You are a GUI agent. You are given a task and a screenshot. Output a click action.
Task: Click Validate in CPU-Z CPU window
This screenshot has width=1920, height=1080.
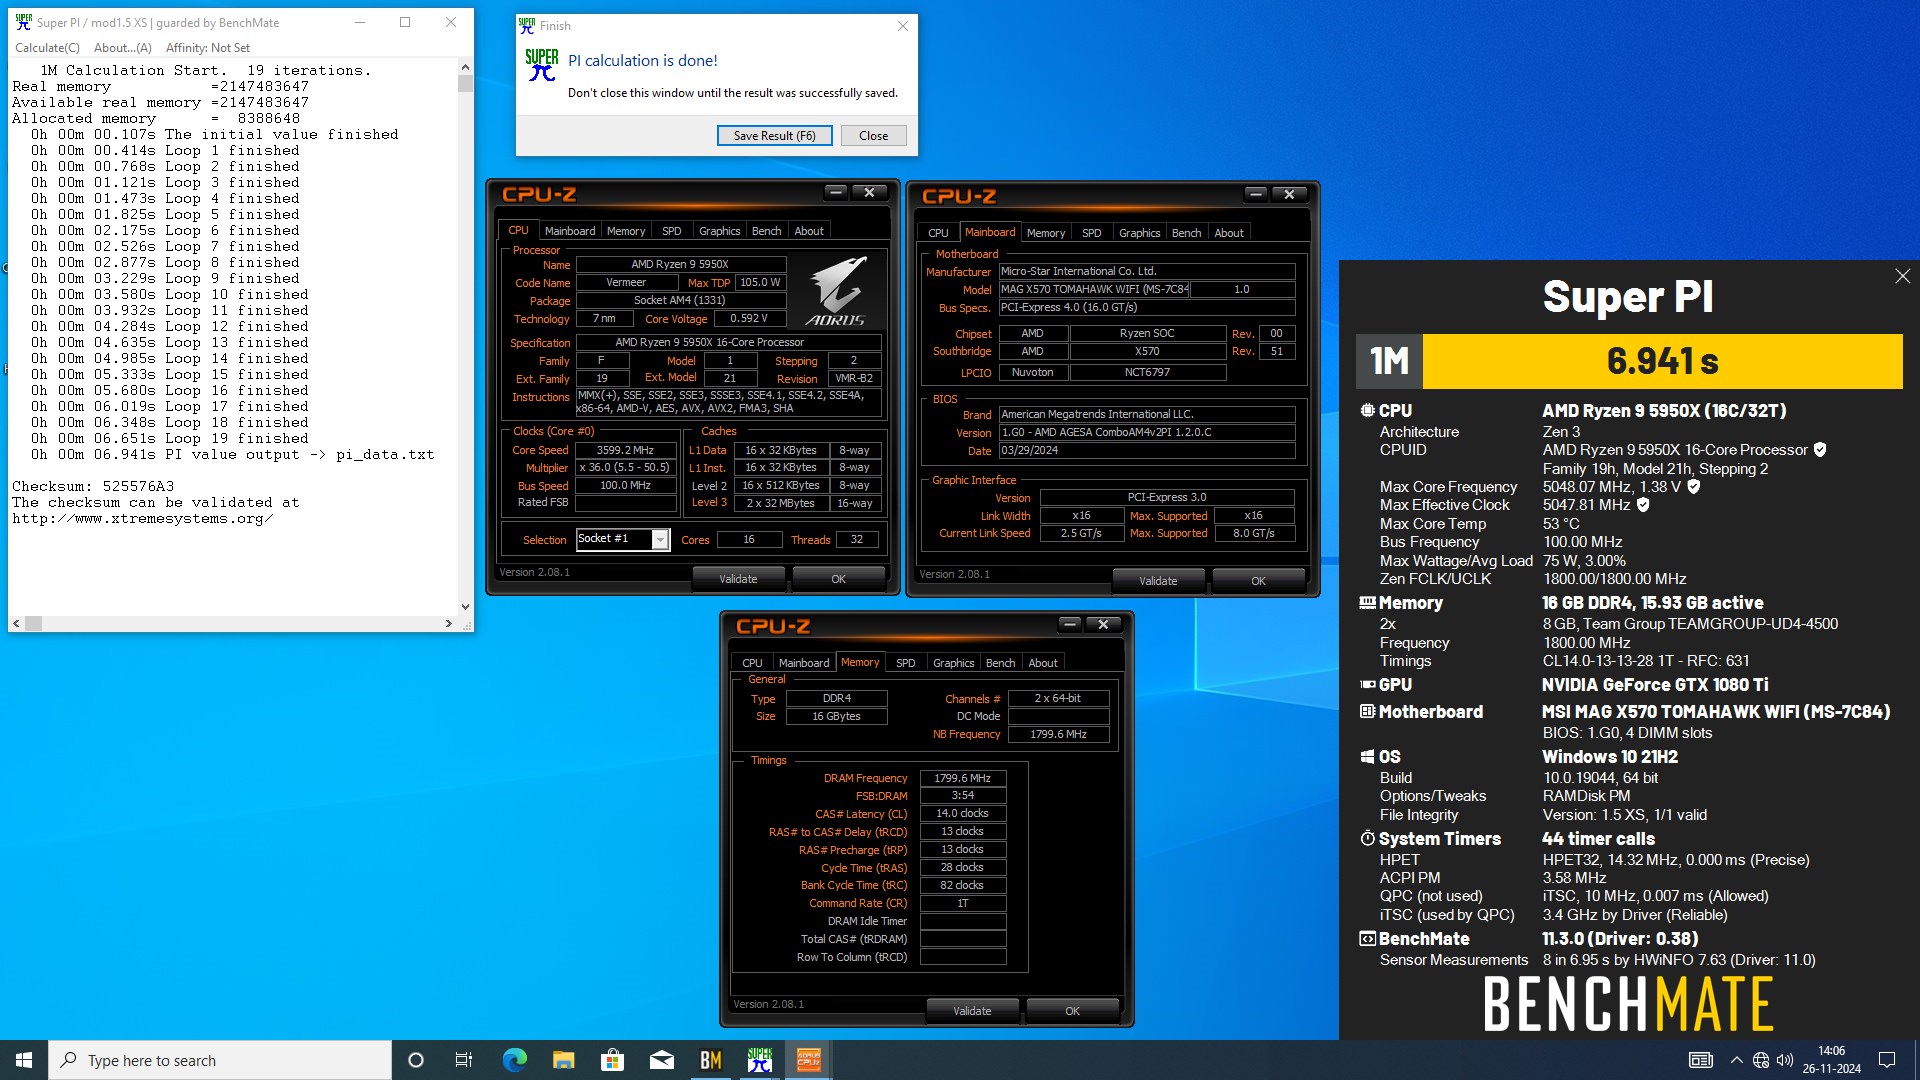point(738,579)
